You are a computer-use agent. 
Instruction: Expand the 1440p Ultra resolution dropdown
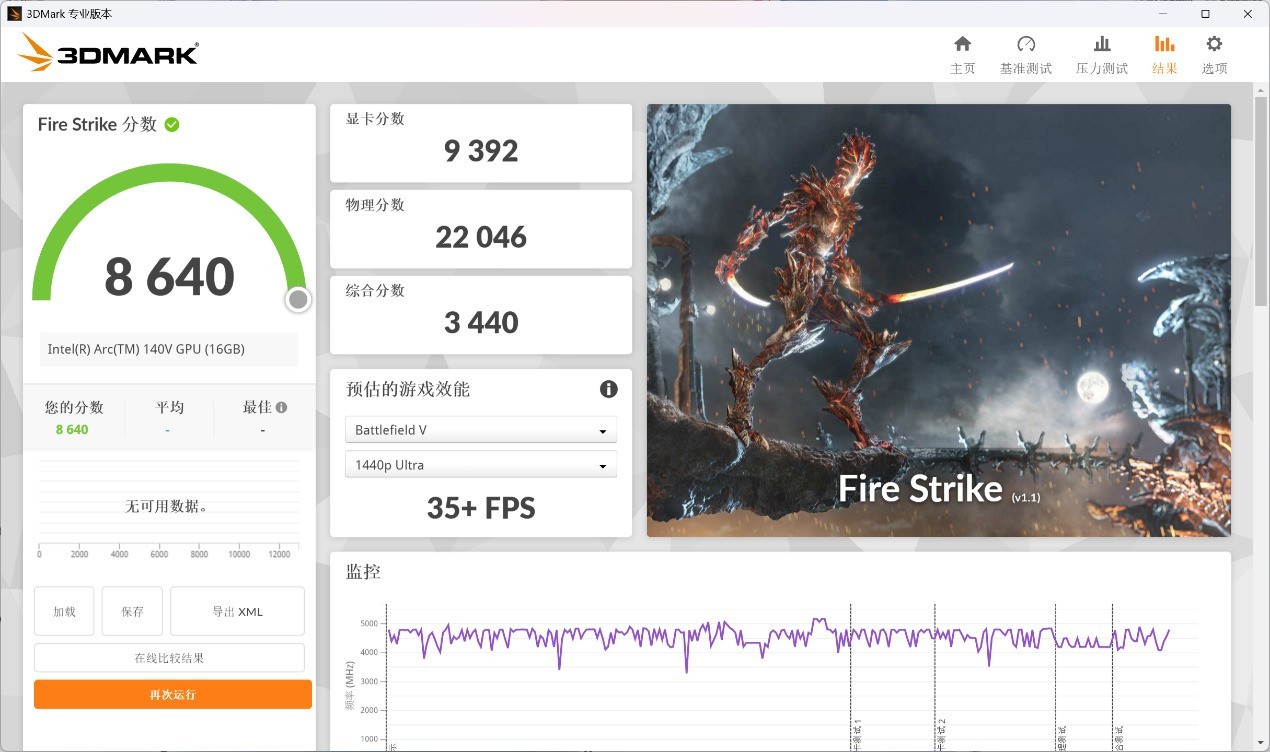tap(481, 465)
